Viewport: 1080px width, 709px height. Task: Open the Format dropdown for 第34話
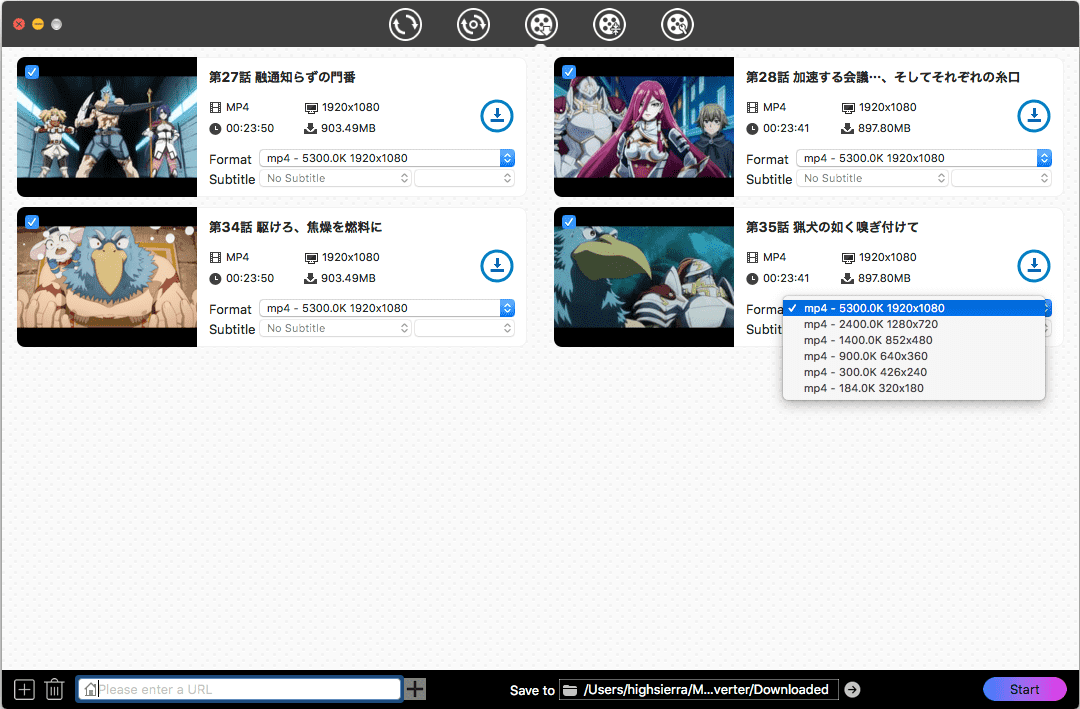tap(387, 308)
